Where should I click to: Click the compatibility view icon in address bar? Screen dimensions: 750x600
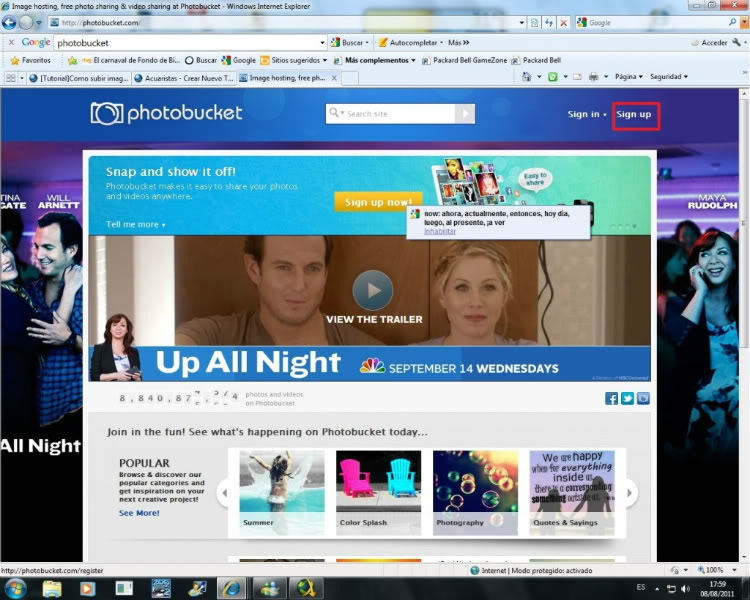(535, 22)
